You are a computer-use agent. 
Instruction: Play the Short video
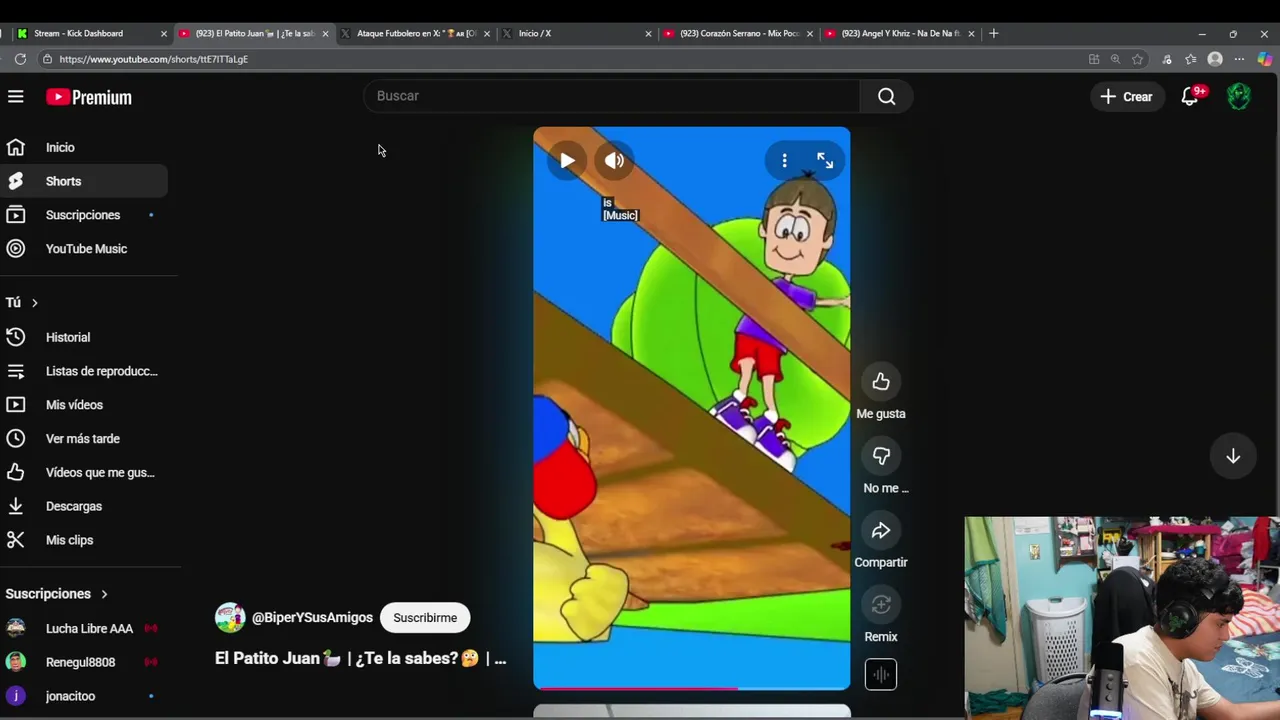click(x=567, y=160)
